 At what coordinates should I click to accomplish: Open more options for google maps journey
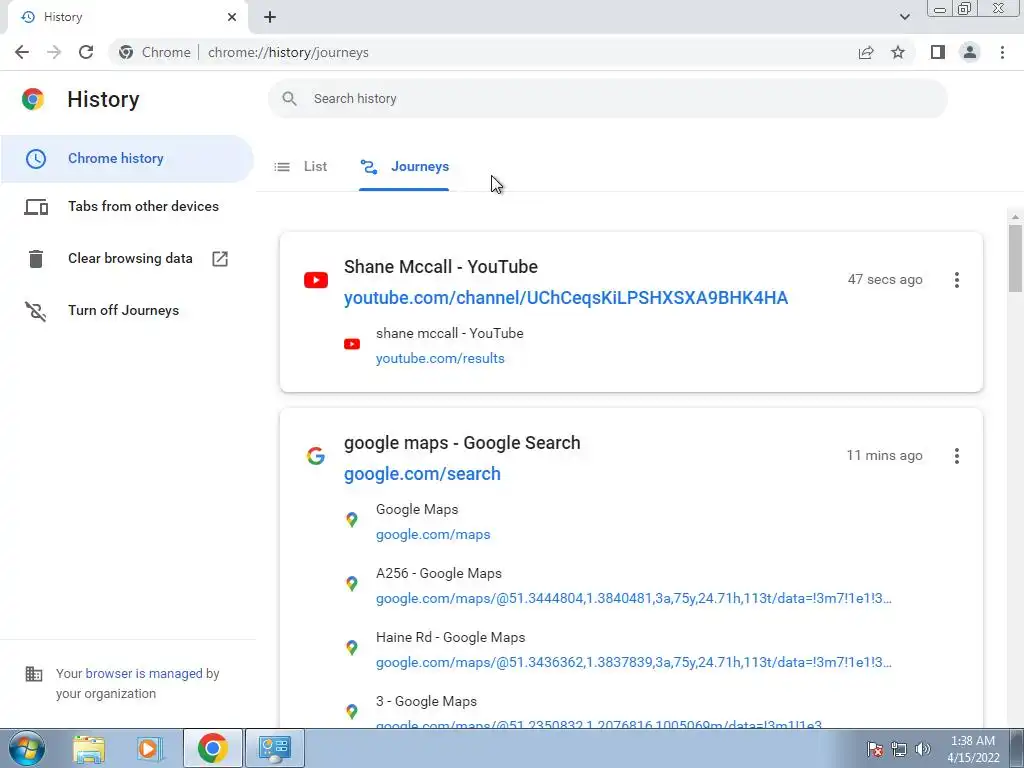(957, 456)
